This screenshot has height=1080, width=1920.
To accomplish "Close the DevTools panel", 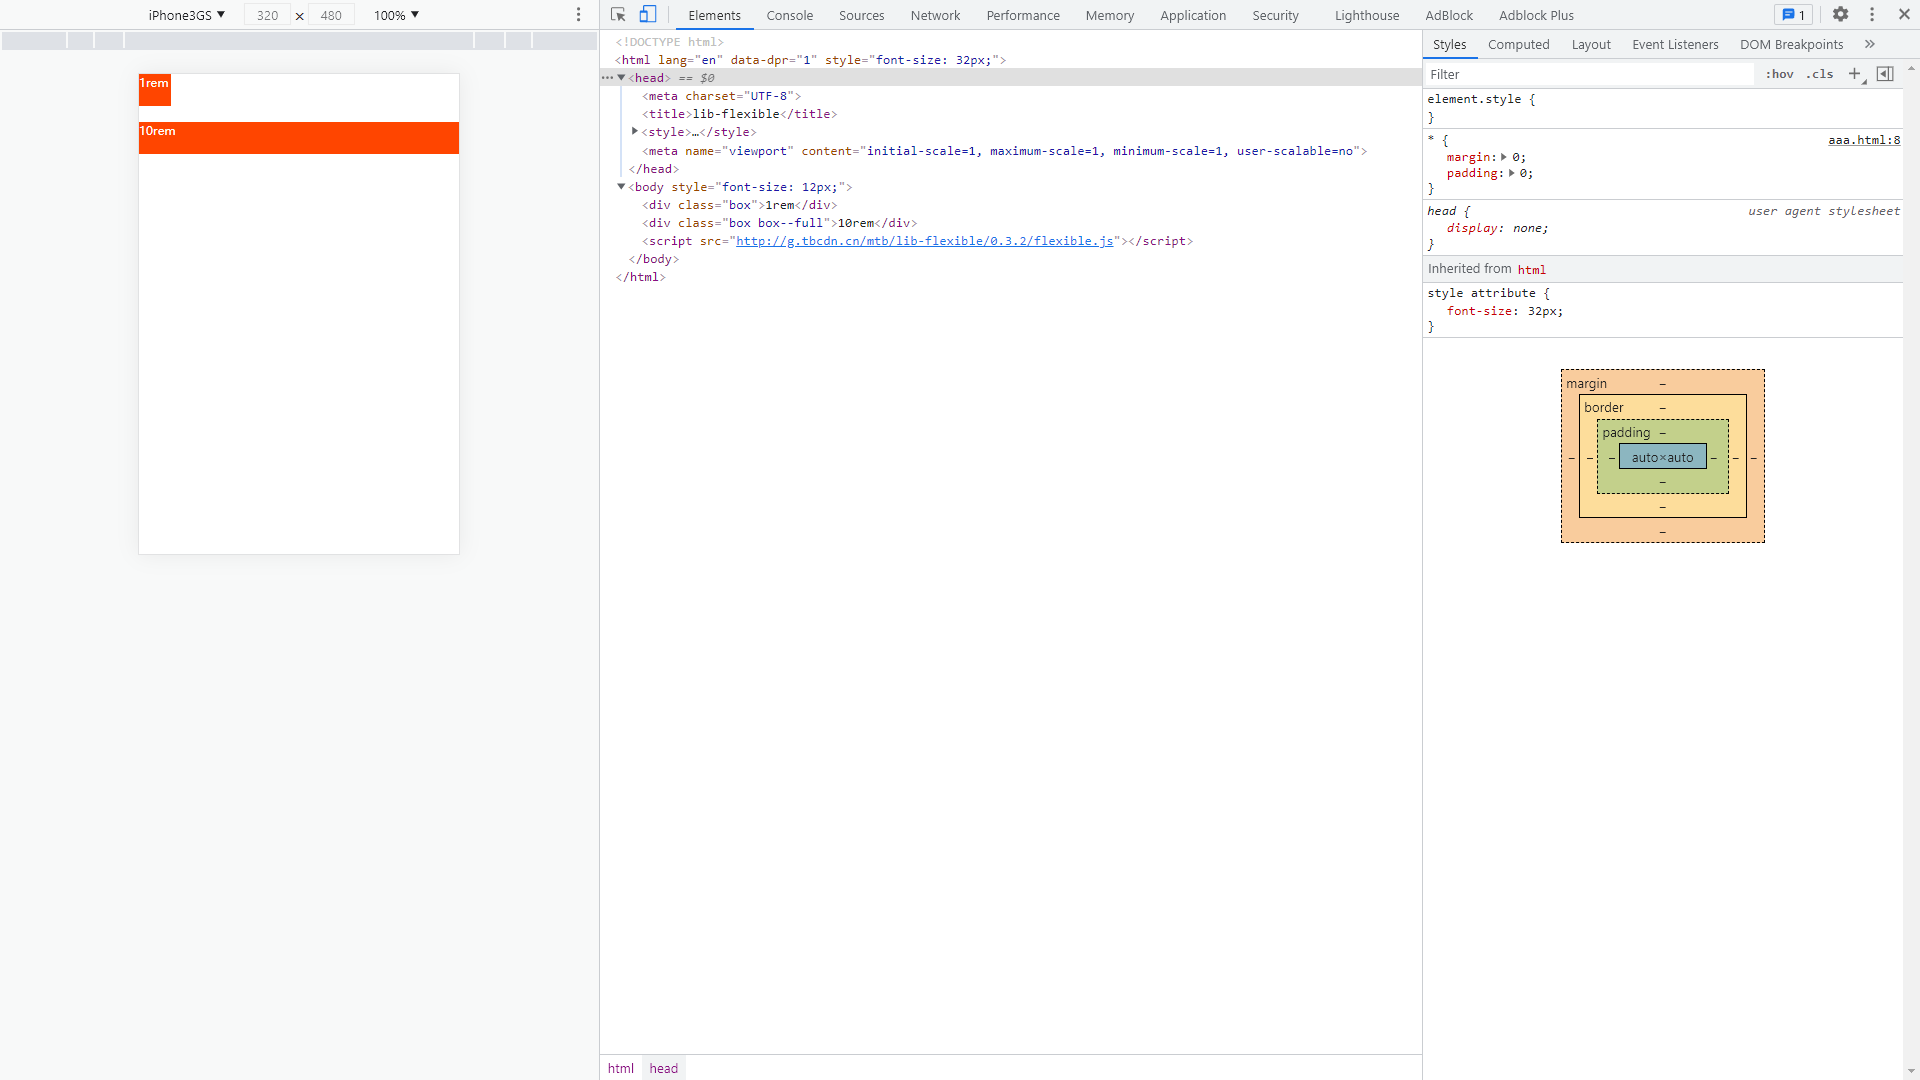I will pyautogui.click(x=1904, y=15).
